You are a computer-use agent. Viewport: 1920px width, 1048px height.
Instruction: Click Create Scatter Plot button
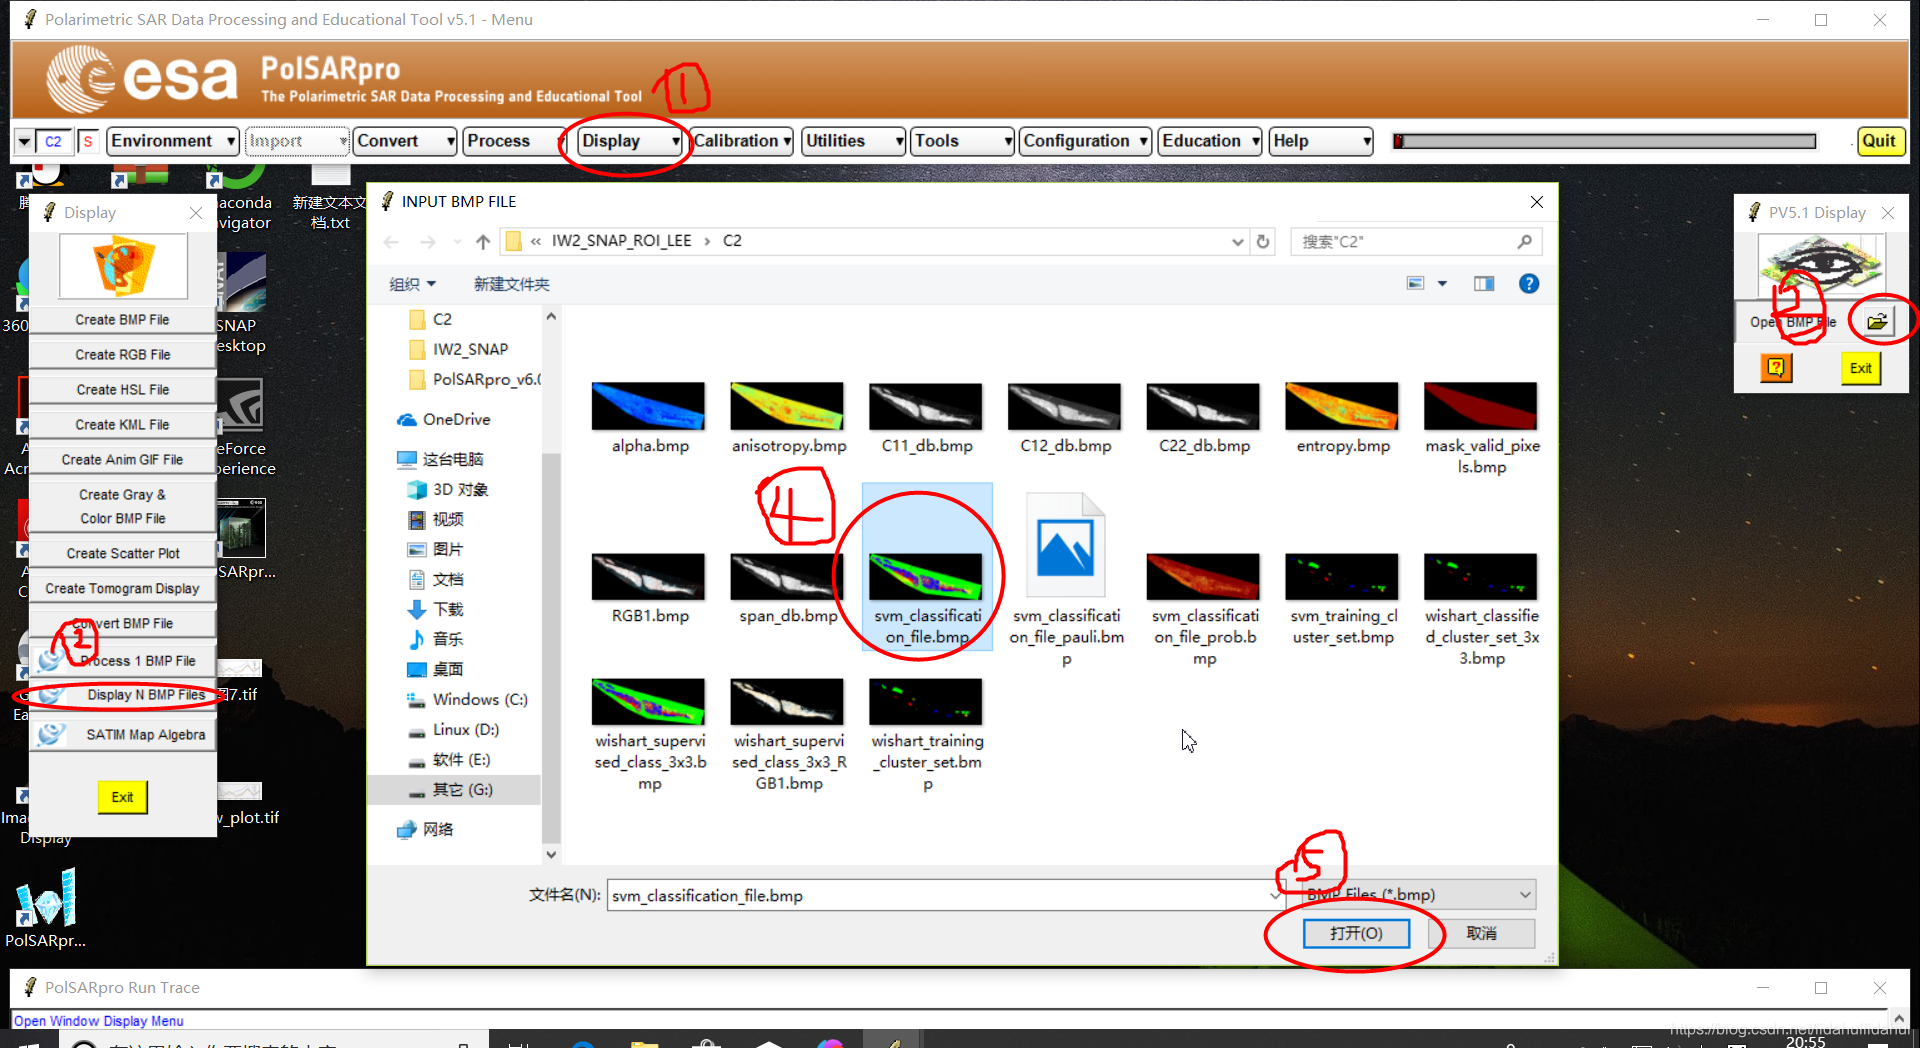click(x=122, y=553)
